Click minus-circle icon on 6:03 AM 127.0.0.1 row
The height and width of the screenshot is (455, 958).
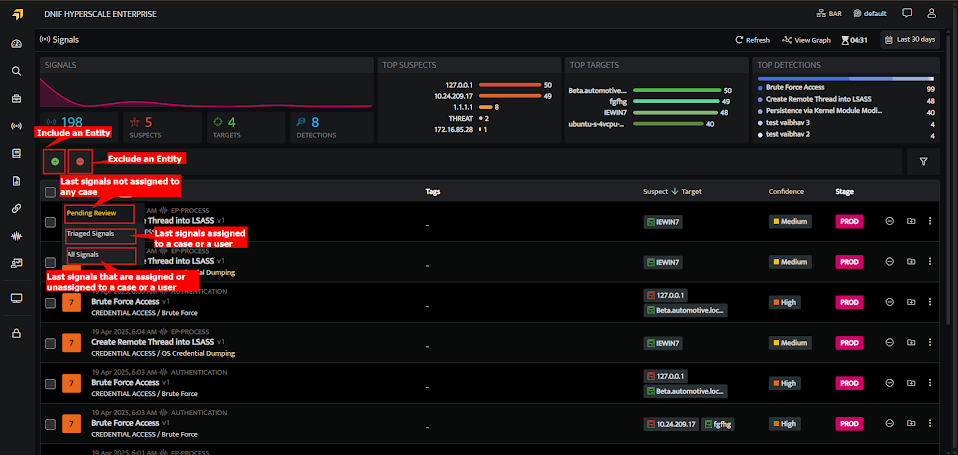point(890,383)
